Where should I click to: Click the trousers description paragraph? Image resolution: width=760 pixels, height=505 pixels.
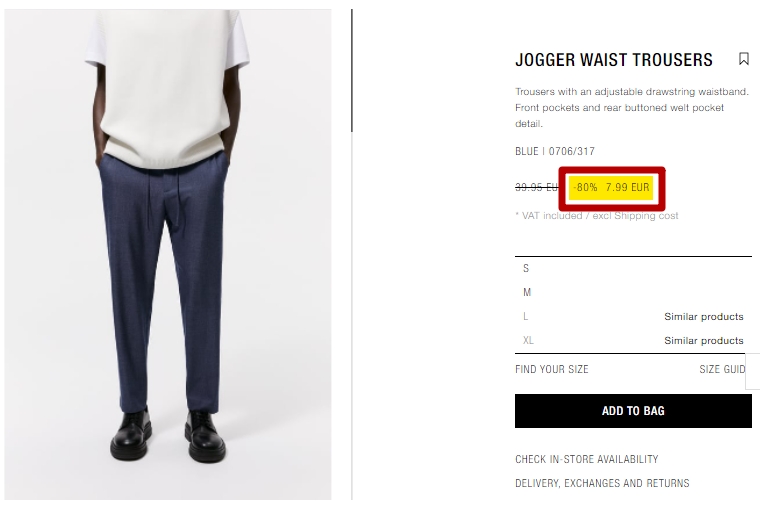(x=632, y=108)
